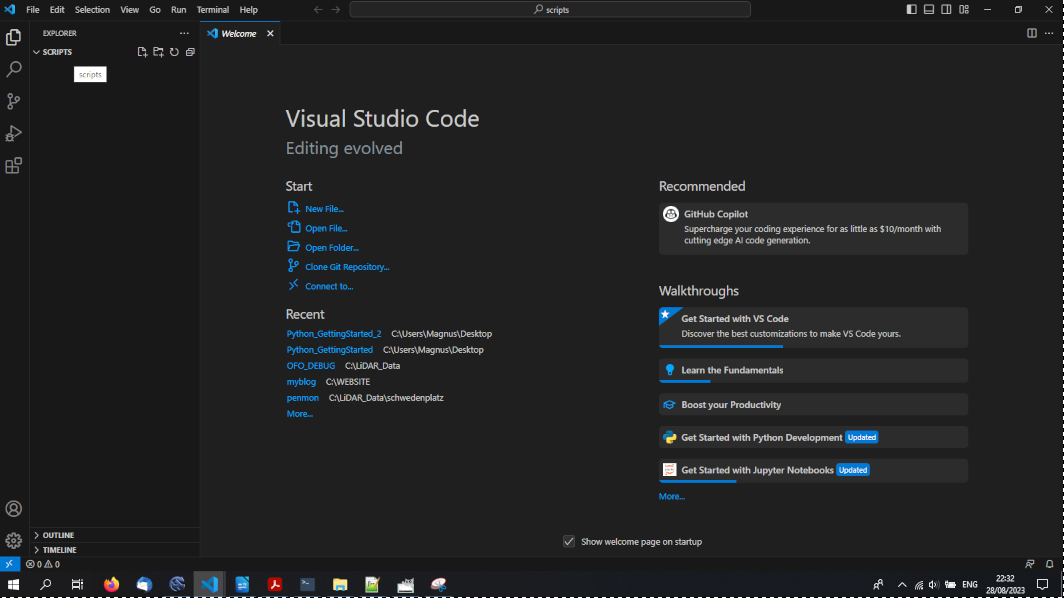Open the Help menu
The image size is (1064, 598).
(x=248, y=10)
